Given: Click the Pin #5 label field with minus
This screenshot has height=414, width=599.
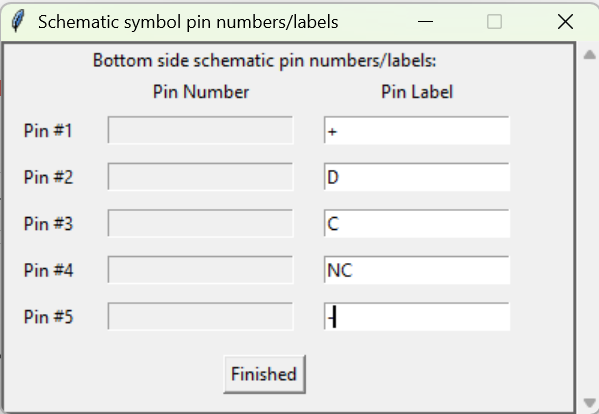Looking at the screenshot, I should 417,317.
